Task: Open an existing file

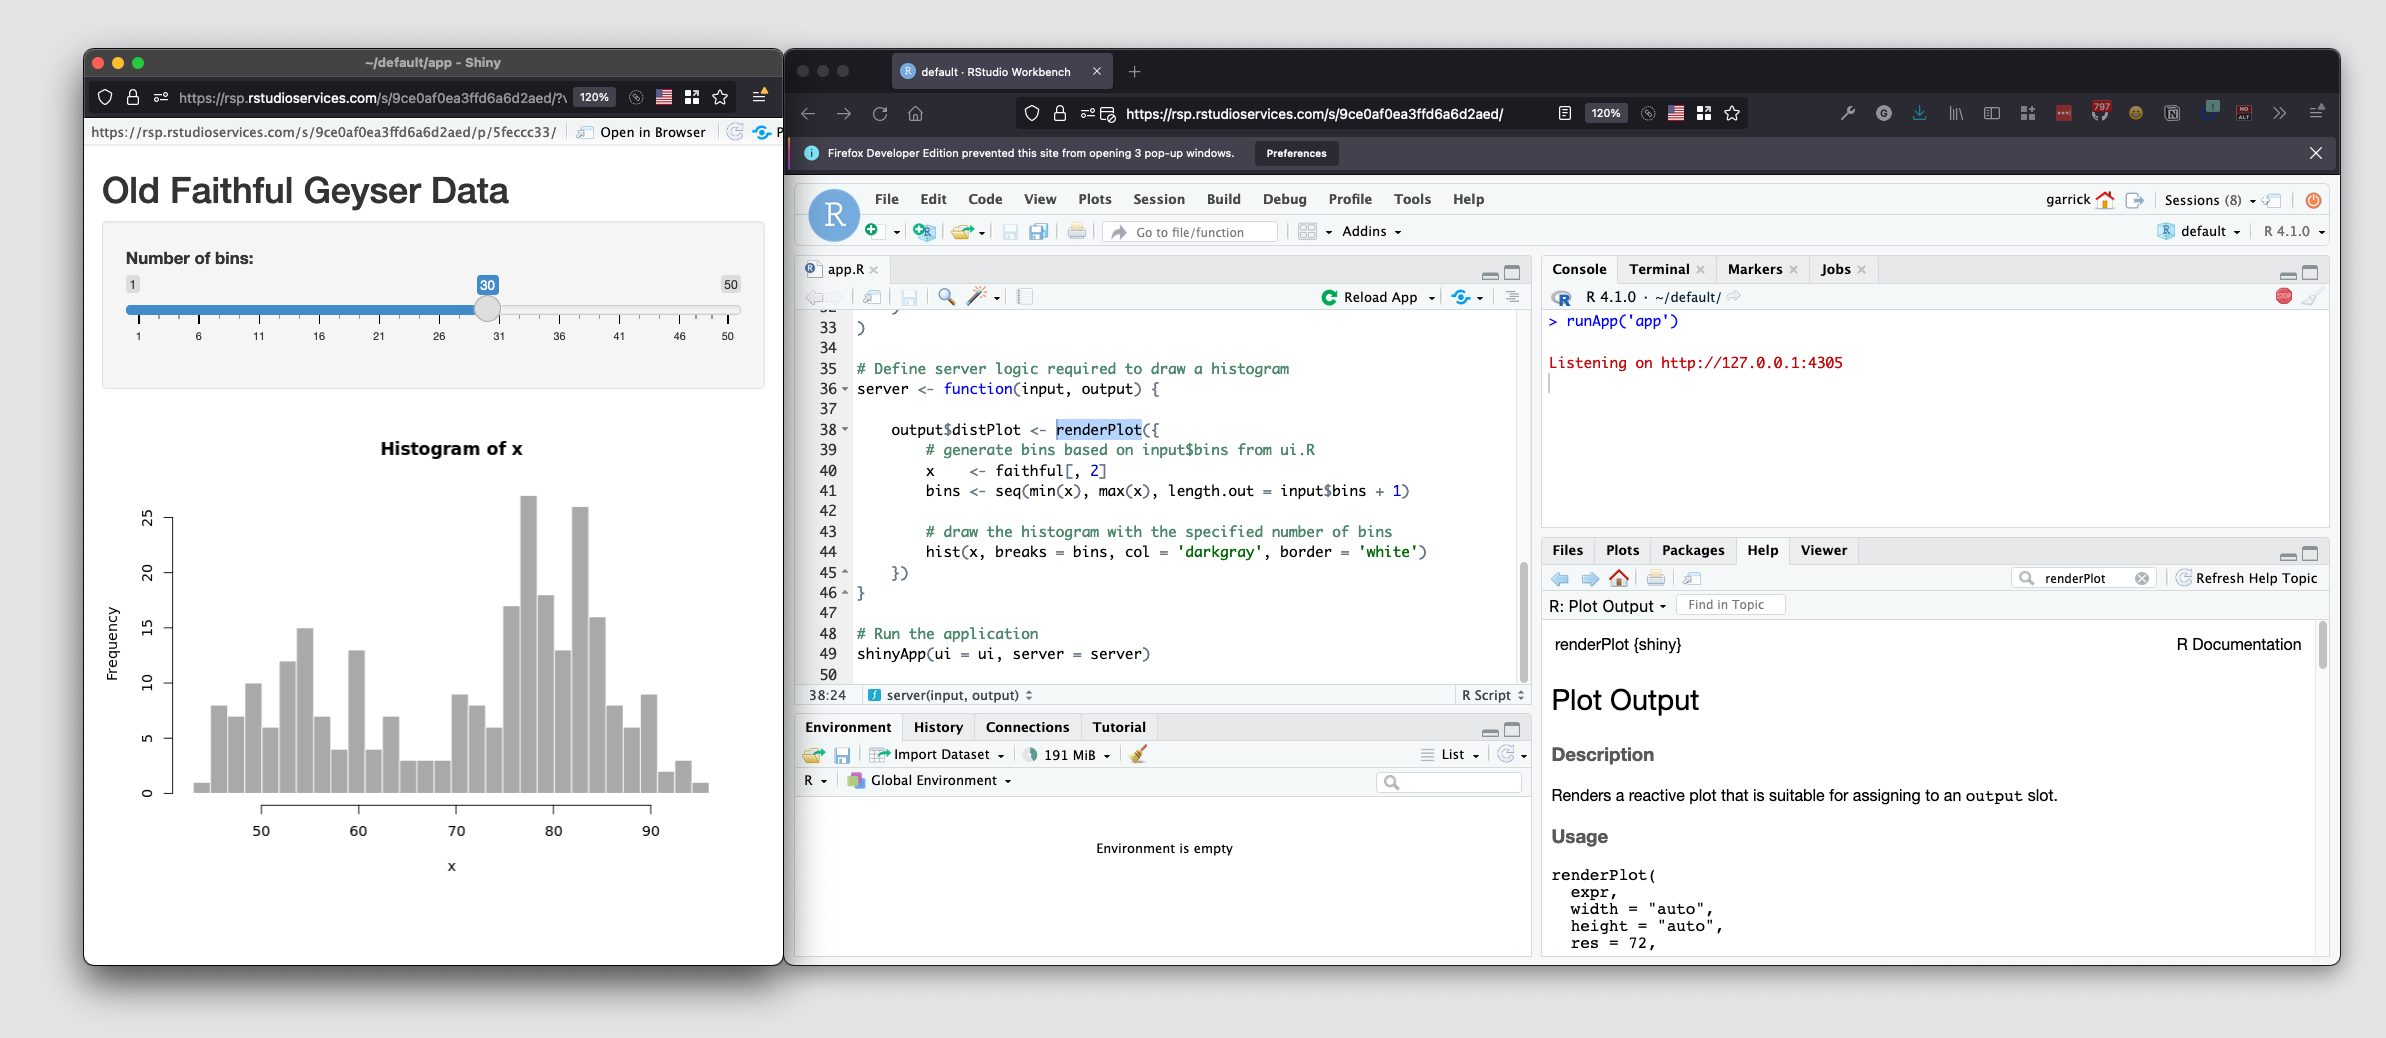Action: coord(964,231)
